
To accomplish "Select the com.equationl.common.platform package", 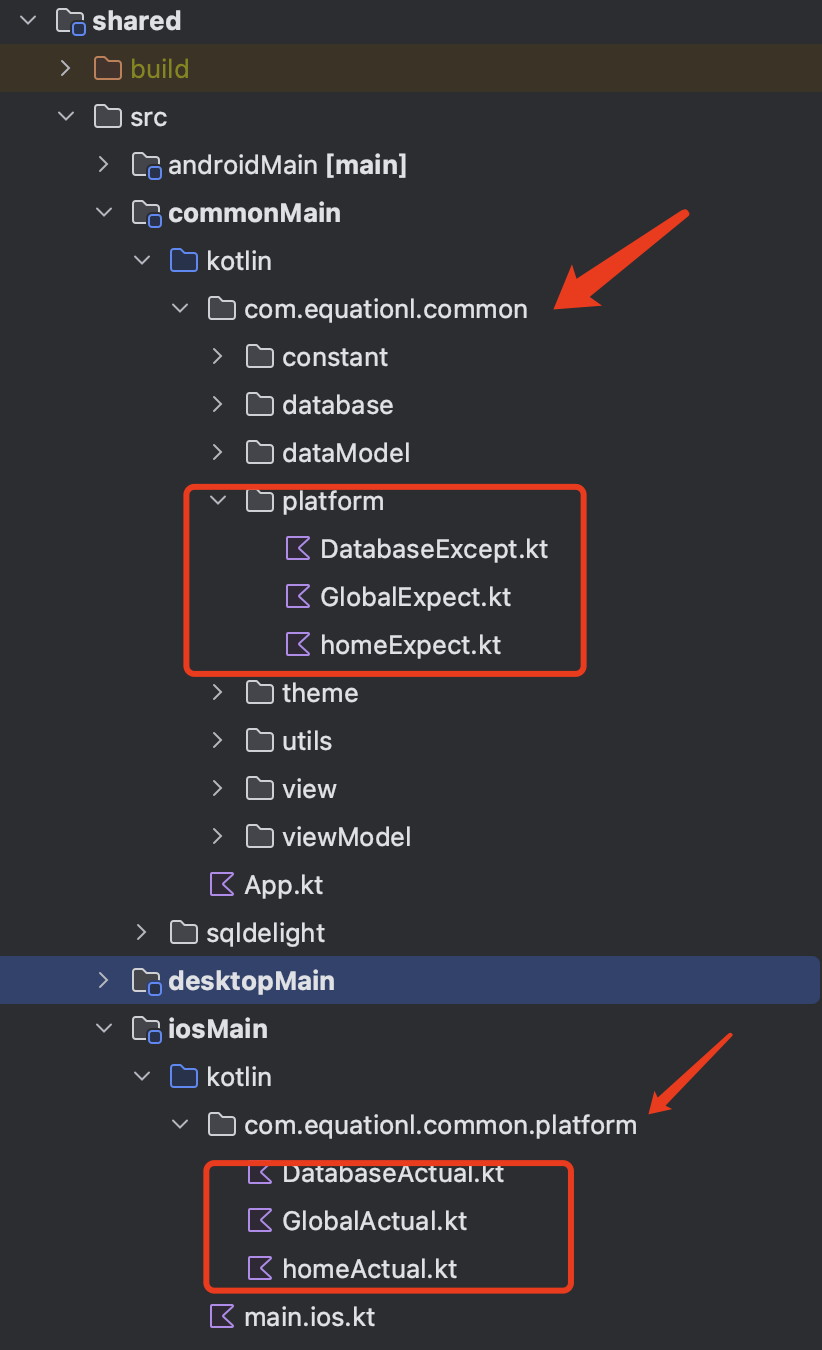I will tap(440, 1125).
